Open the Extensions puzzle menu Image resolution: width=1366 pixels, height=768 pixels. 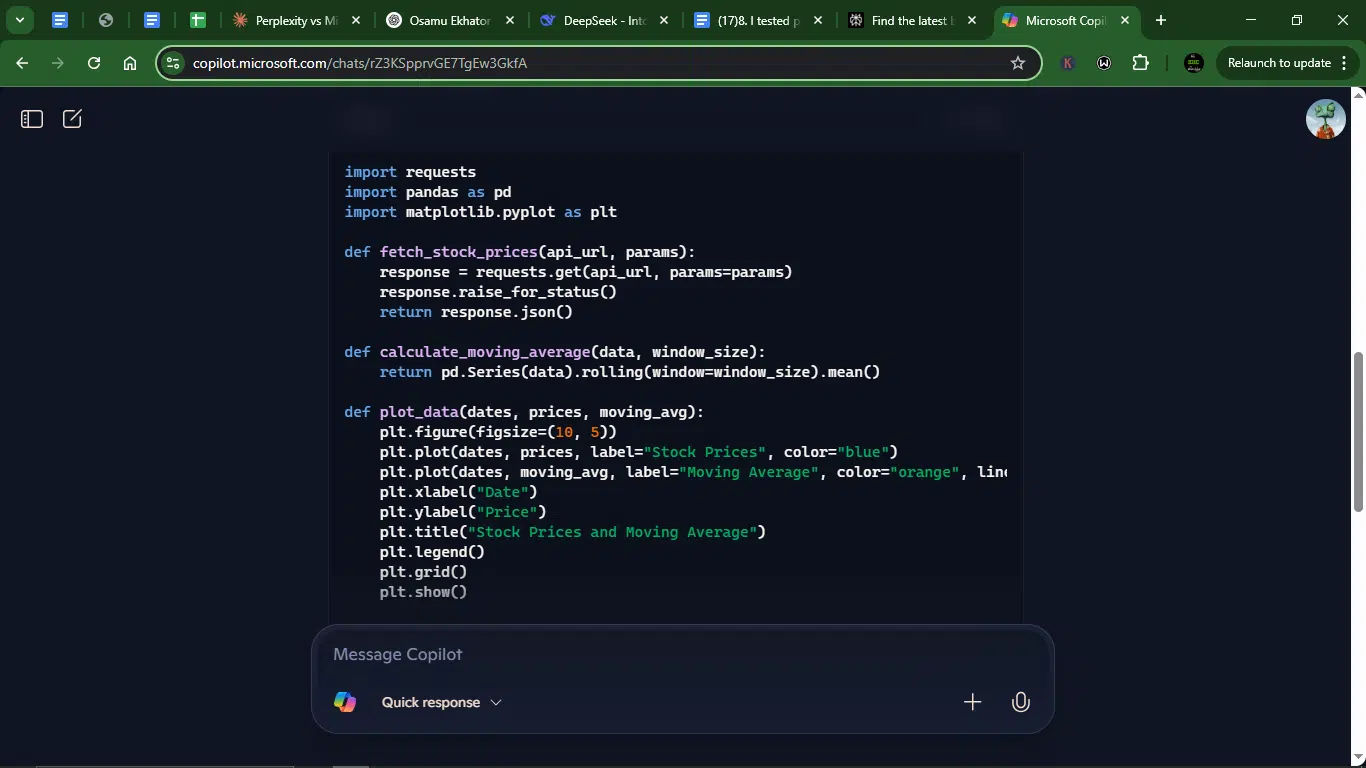pyautogui.click(x=1140, y=63)
